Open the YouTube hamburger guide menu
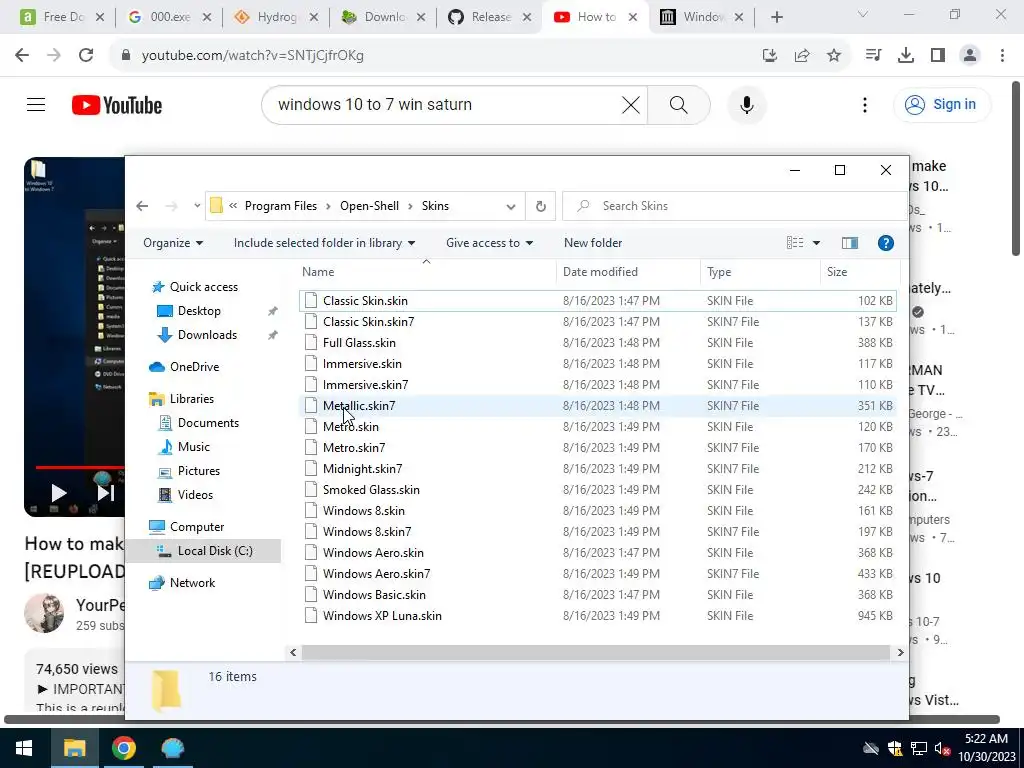Image resolution: width=1024 pixels, height=768 pixels. [36, 104]
